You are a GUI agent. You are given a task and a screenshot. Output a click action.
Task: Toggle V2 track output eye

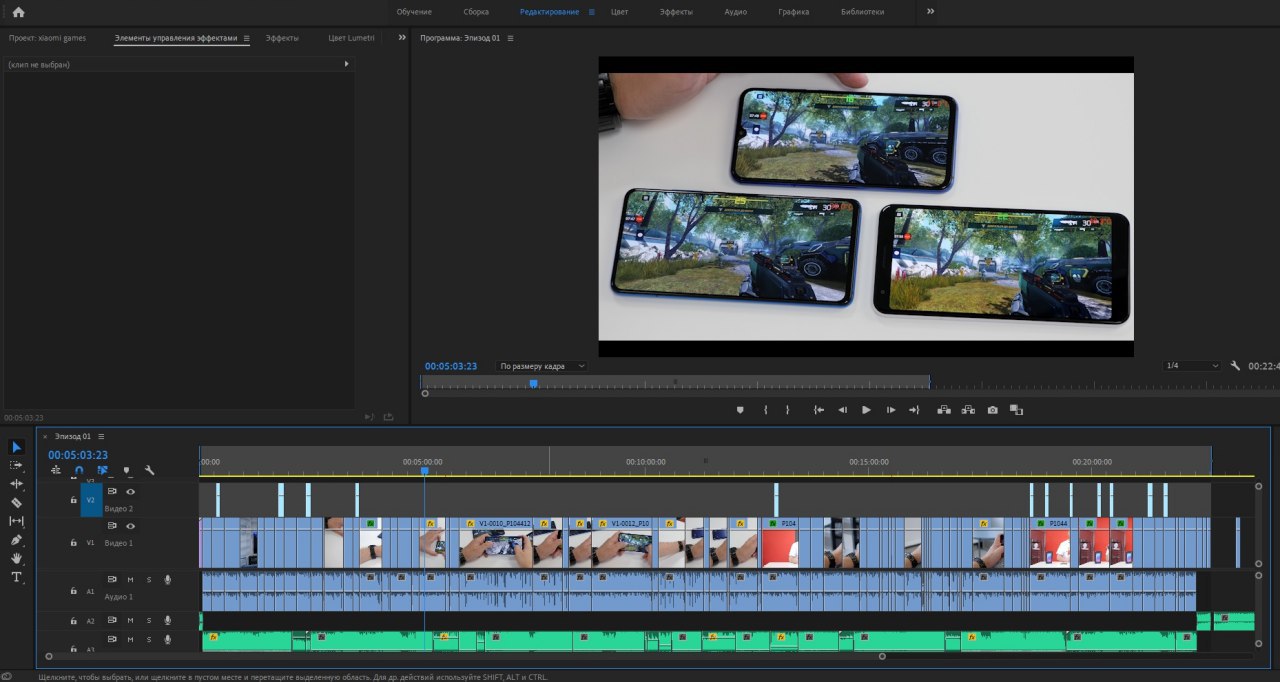coord(130,492)
